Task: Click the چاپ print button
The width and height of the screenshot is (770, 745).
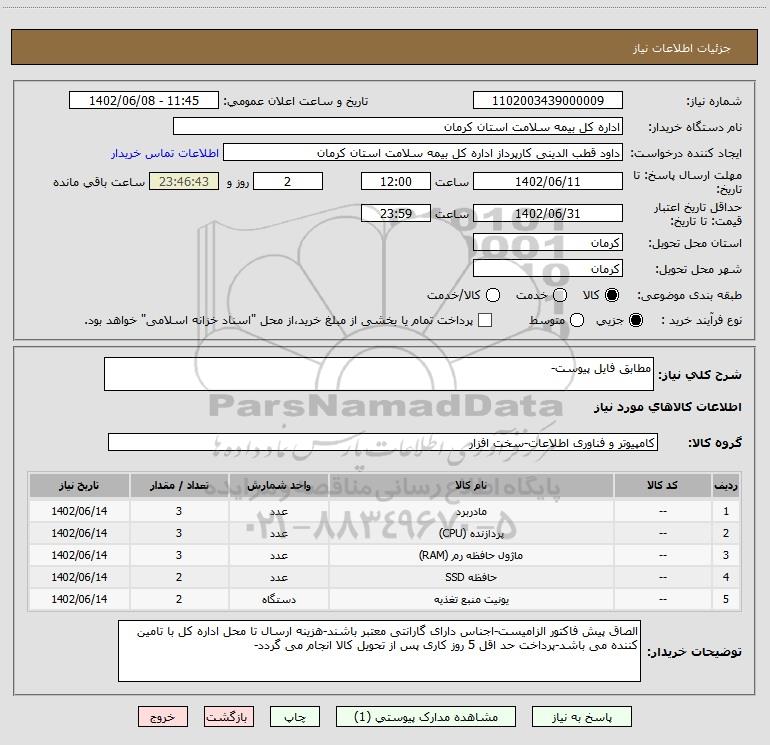Action: pyautogui.click(x=295, y=717)
